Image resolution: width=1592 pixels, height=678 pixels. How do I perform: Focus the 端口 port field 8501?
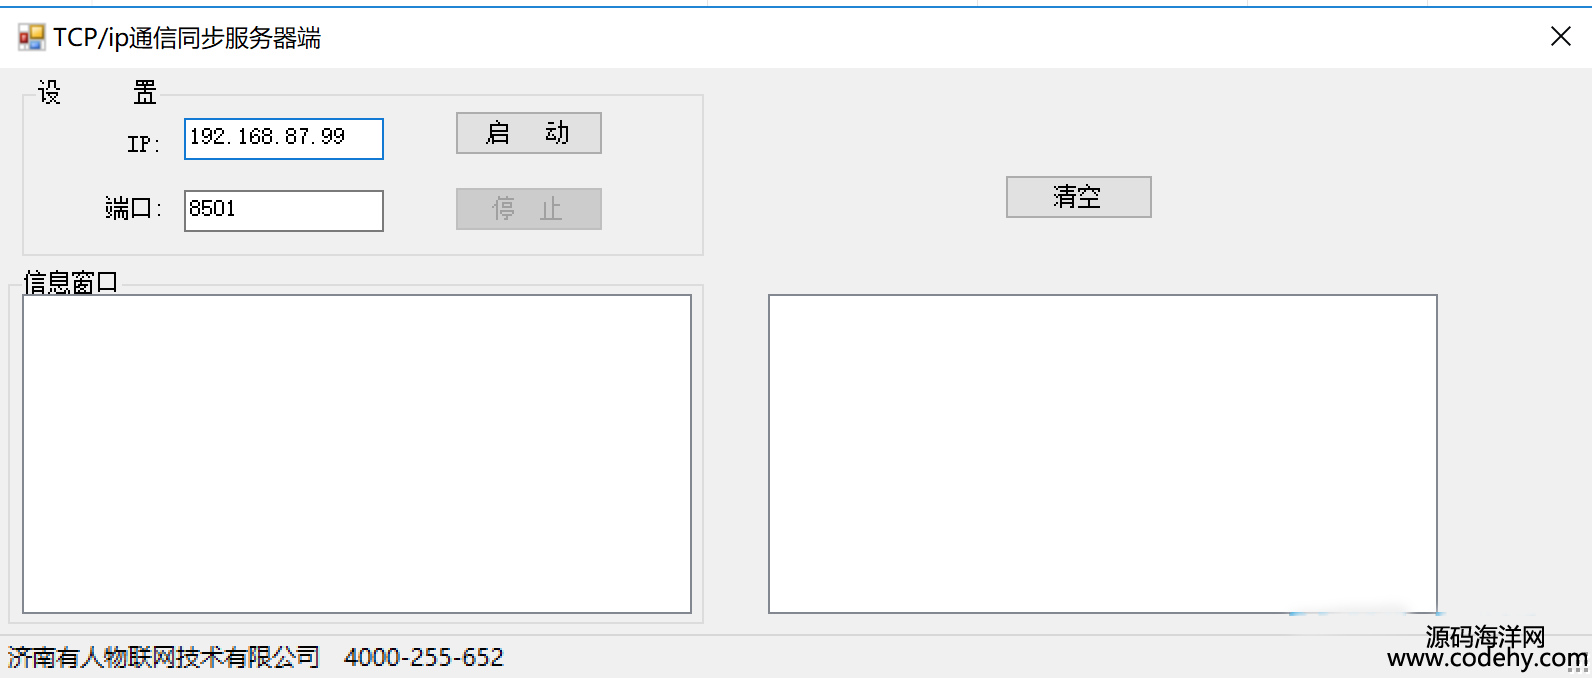pyautogui.click(x=284, y=211)
